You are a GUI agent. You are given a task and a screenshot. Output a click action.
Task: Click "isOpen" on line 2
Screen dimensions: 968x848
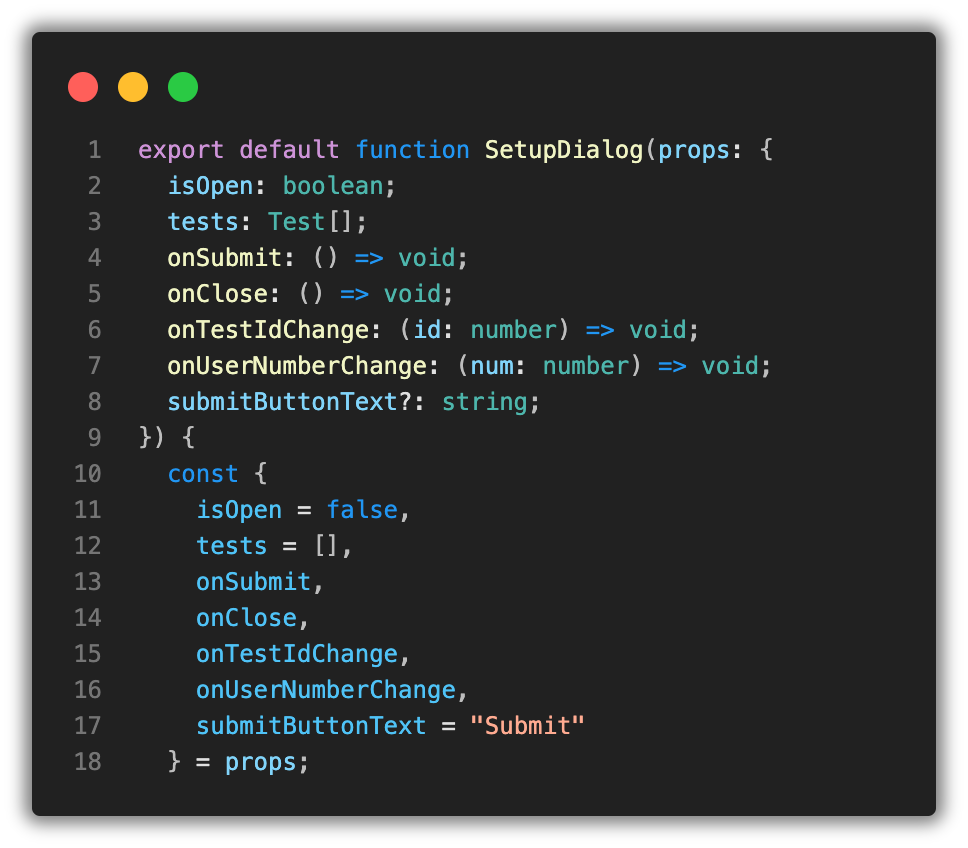tap(210, 186)
